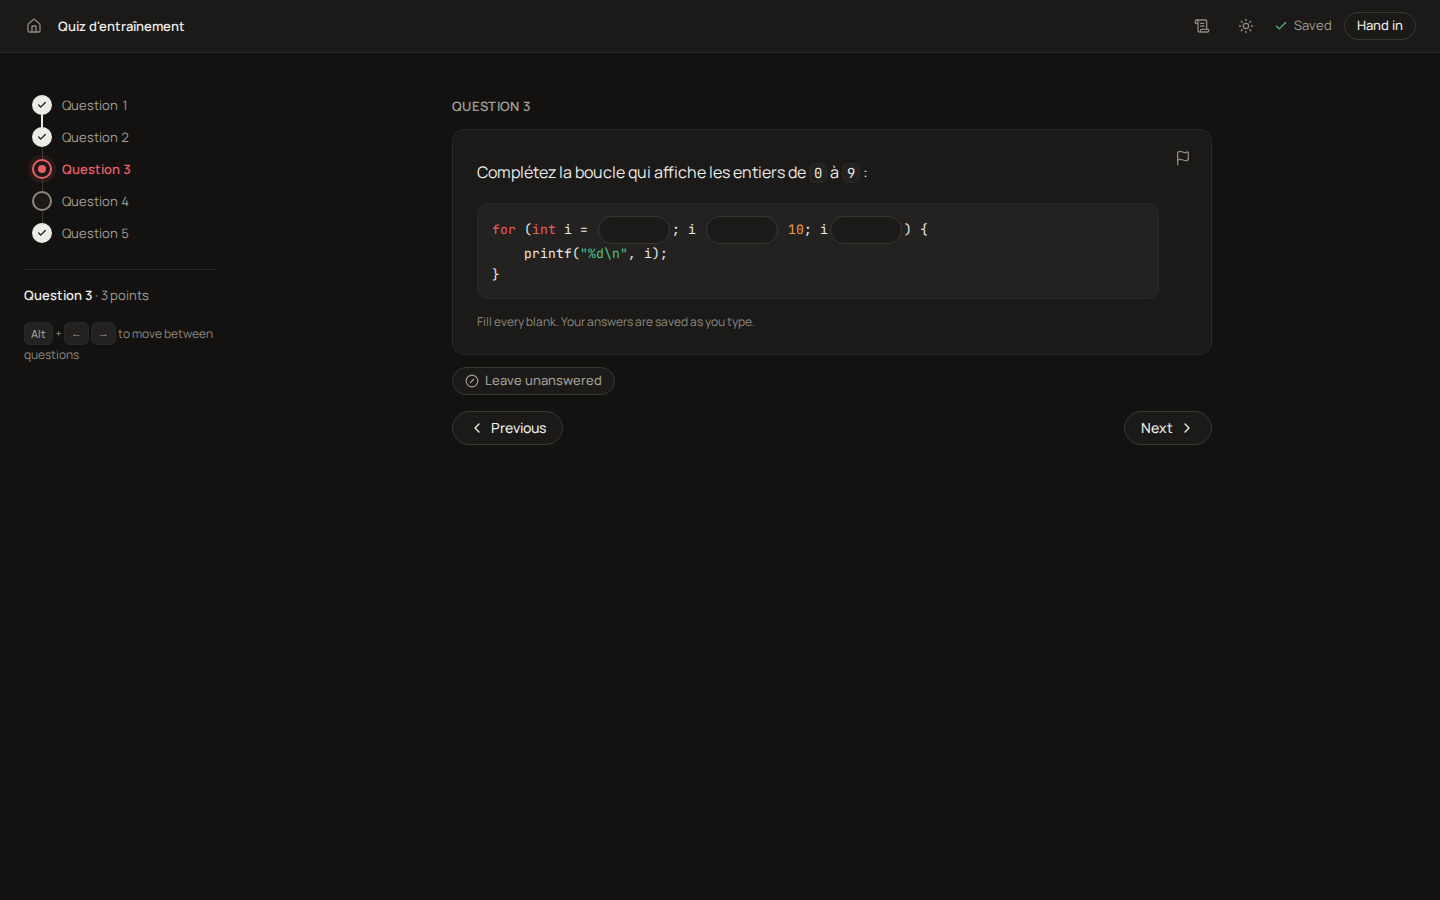Select Question 3 in sidebar
The image size is (1440, 900).
click(x=82, y=169)
